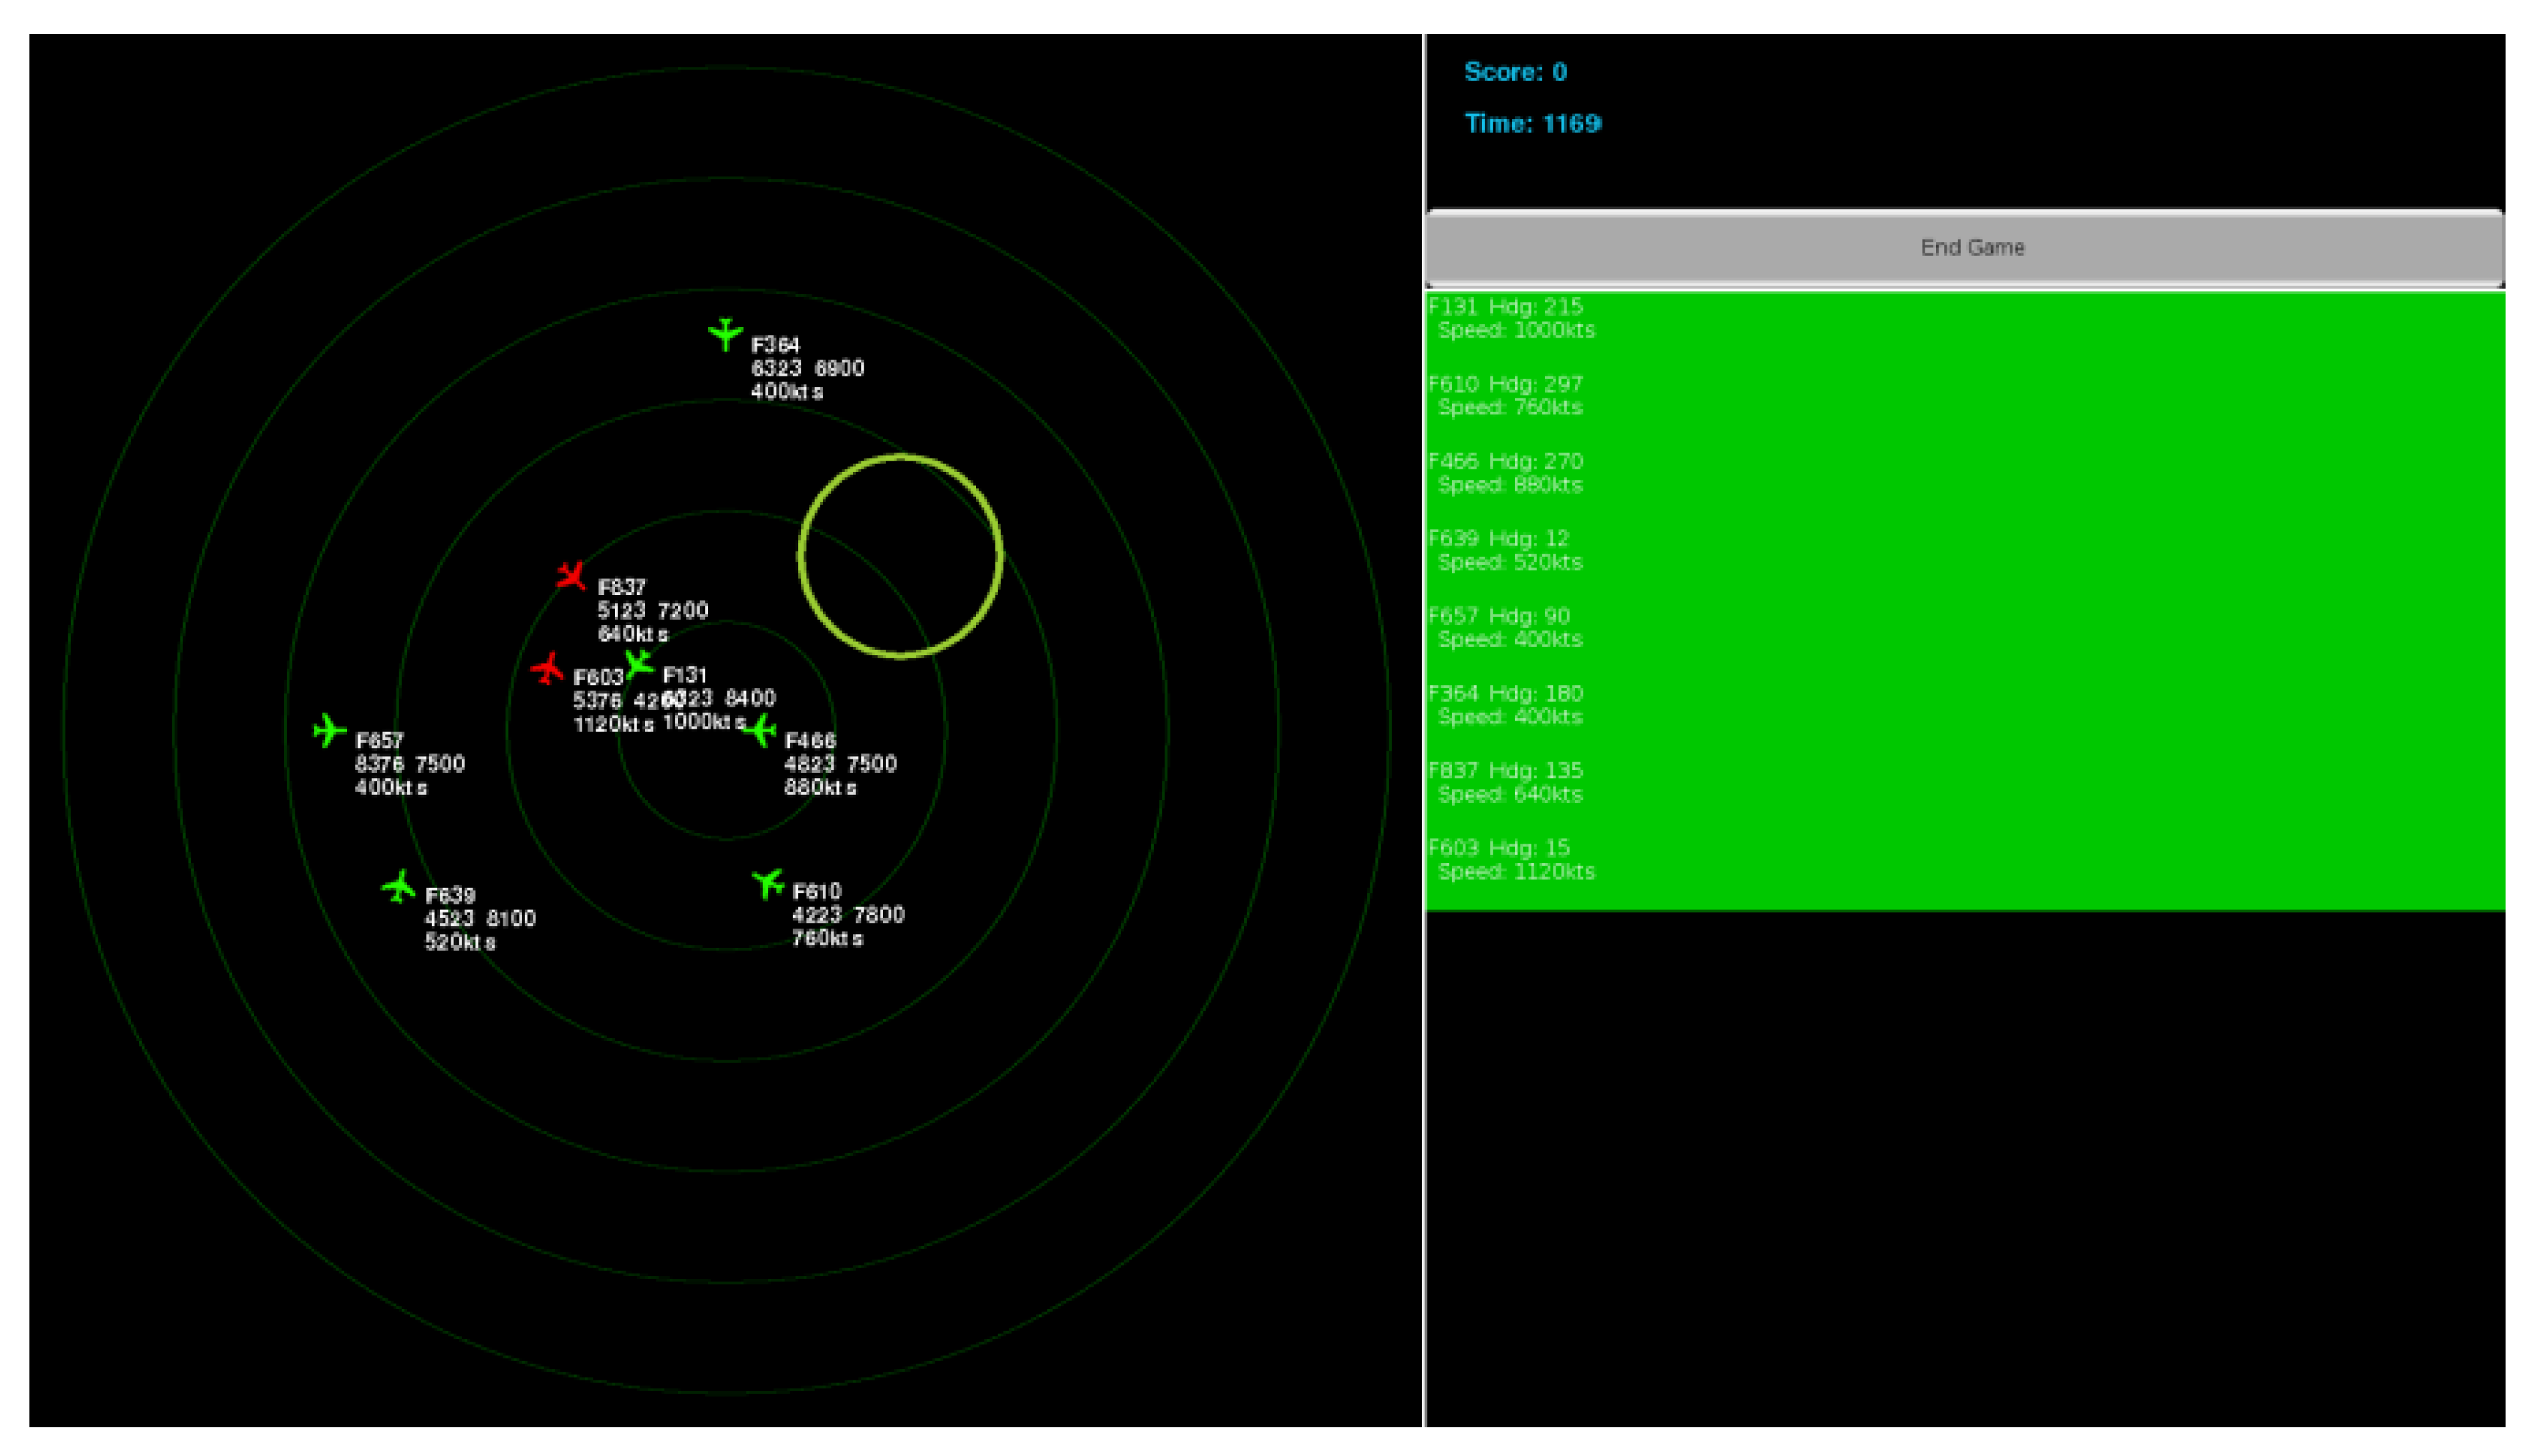
Task: Select the F639 aircraft icon
Action: coord(399,886)
